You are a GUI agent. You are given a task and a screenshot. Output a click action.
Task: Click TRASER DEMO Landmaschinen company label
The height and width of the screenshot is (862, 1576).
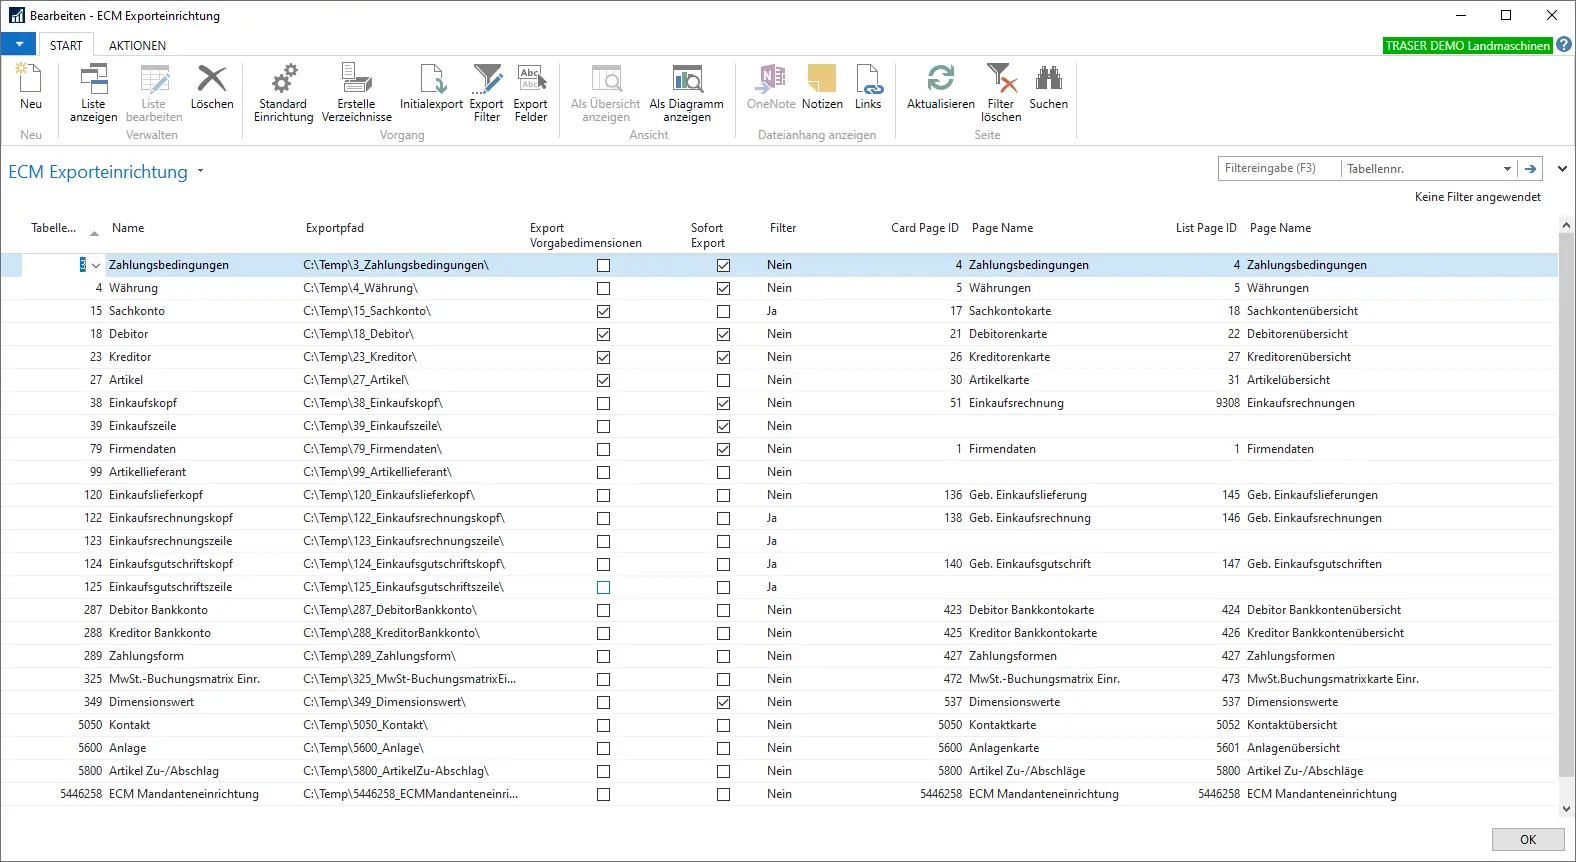pos(1467,45)
